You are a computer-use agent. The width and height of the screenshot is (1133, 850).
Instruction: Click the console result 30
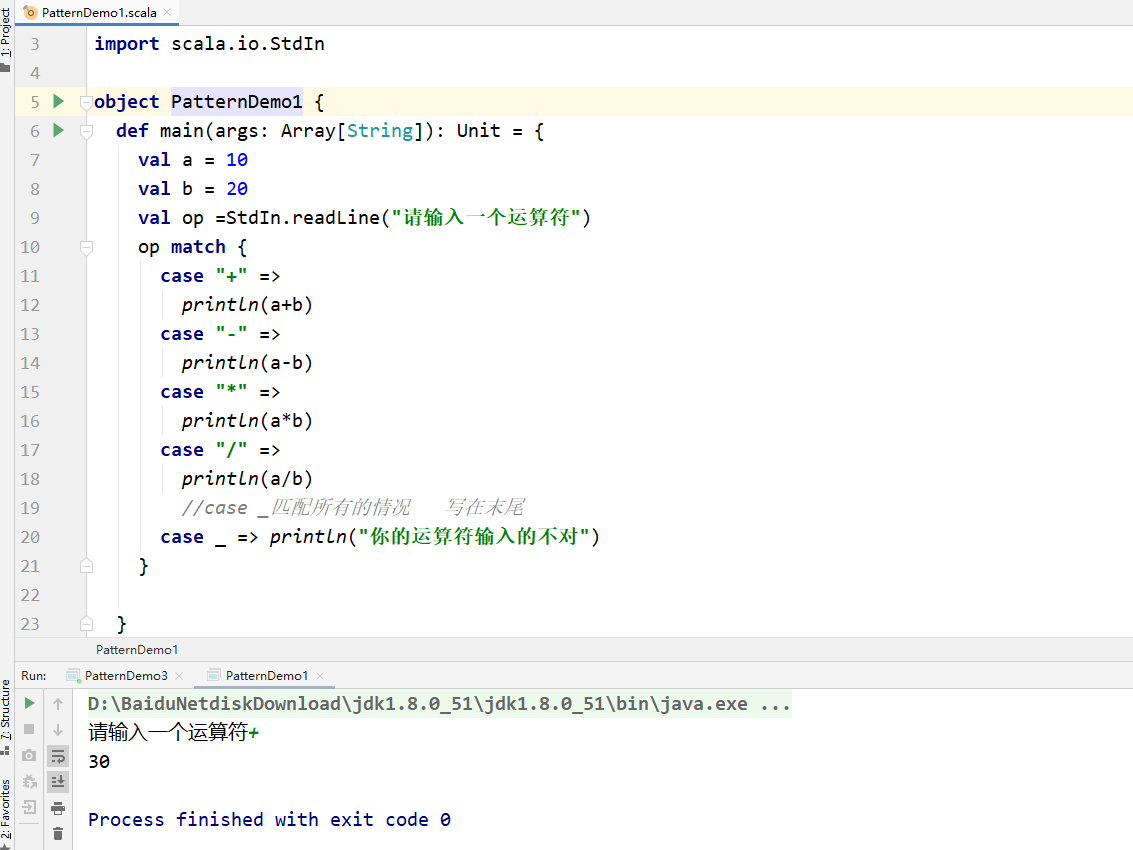pyautogui.click(x=99, y=762)
